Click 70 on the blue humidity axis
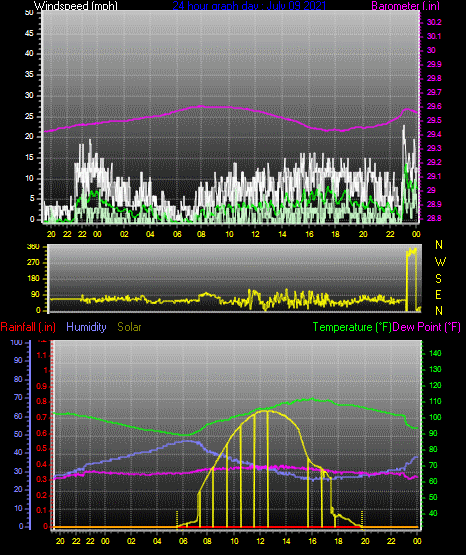Image resolution: width=466 pixels, height=555 pixels. (x=18, y=398)
